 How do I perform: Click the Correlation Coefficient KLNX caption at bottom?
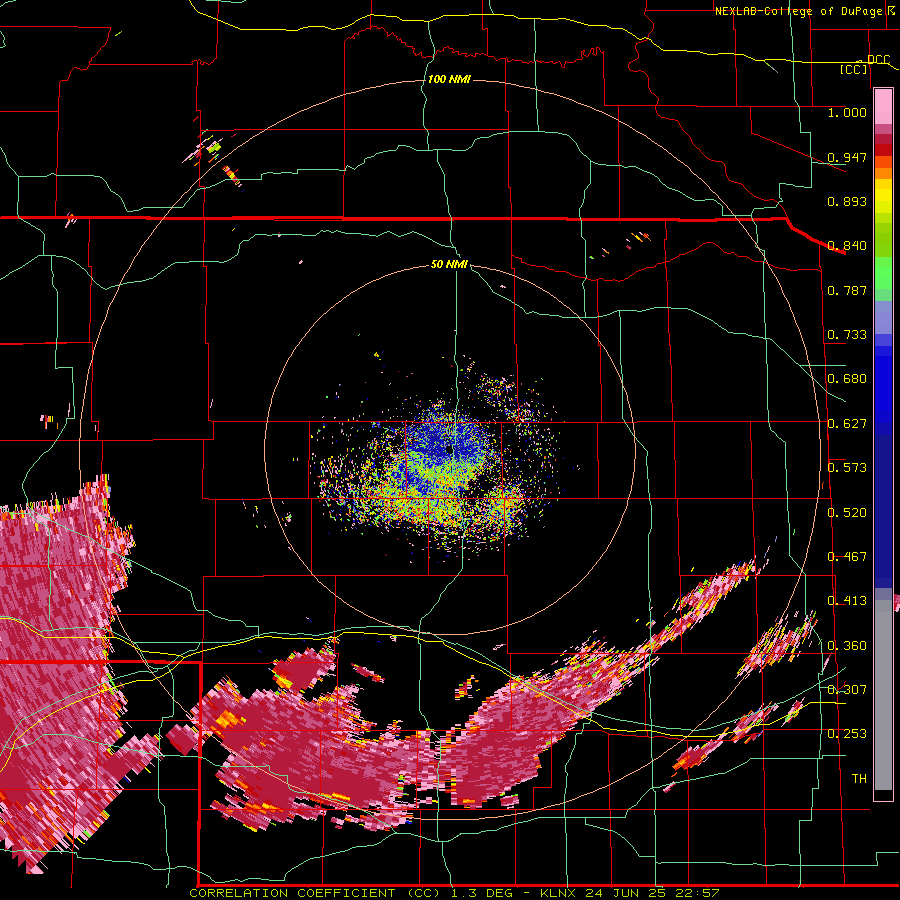(x=454, y=893)
